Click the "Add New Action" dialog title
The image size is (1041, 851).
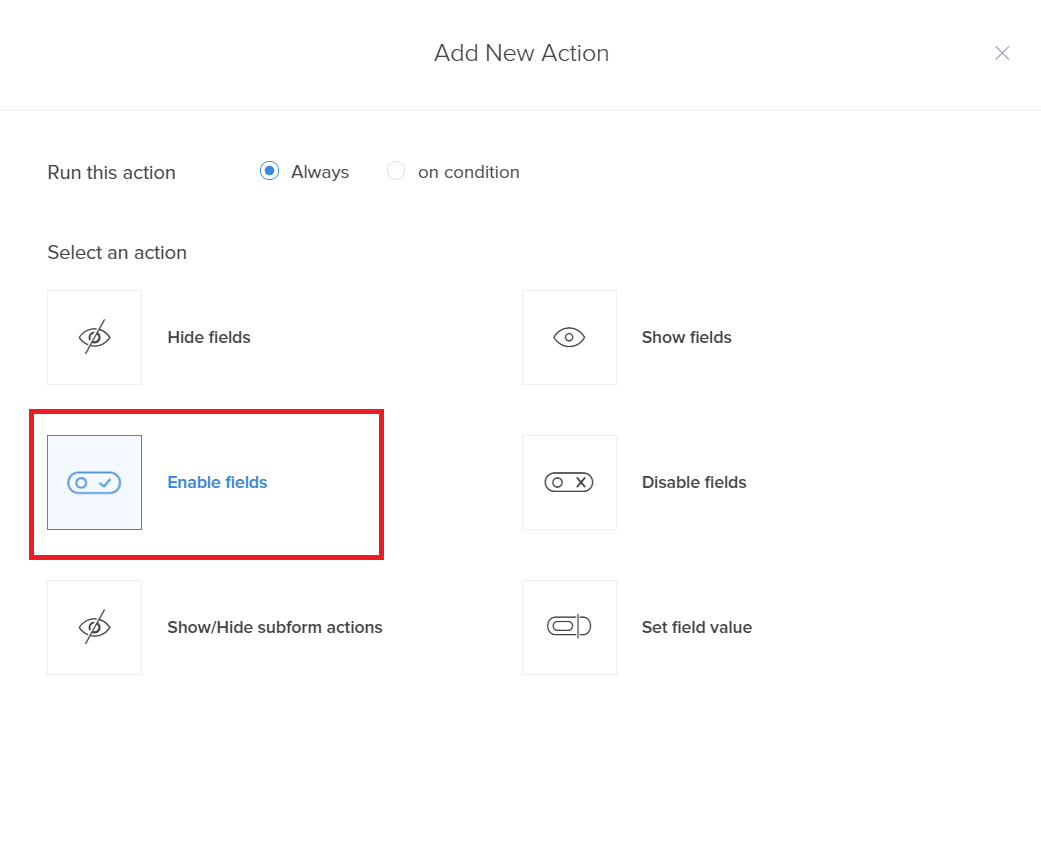click(x=521, y=53)
